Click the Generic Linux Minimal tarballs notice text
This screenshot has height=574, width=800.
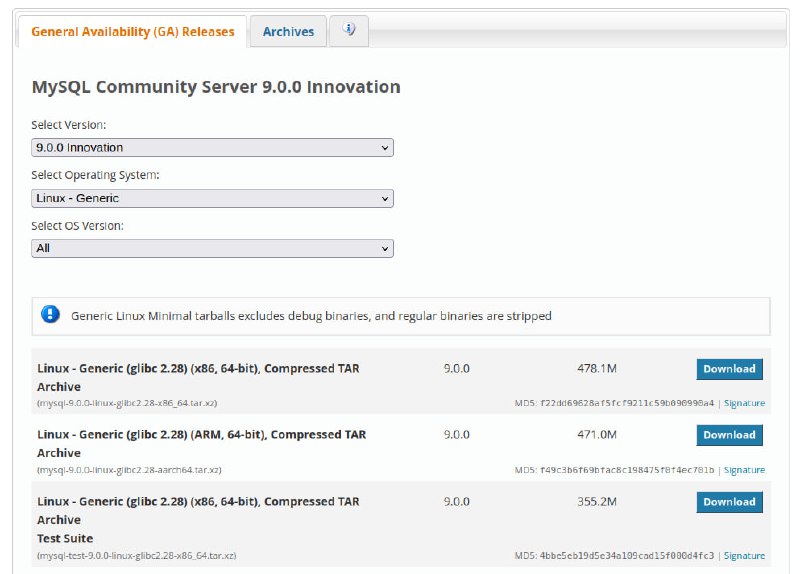[311, 316]
